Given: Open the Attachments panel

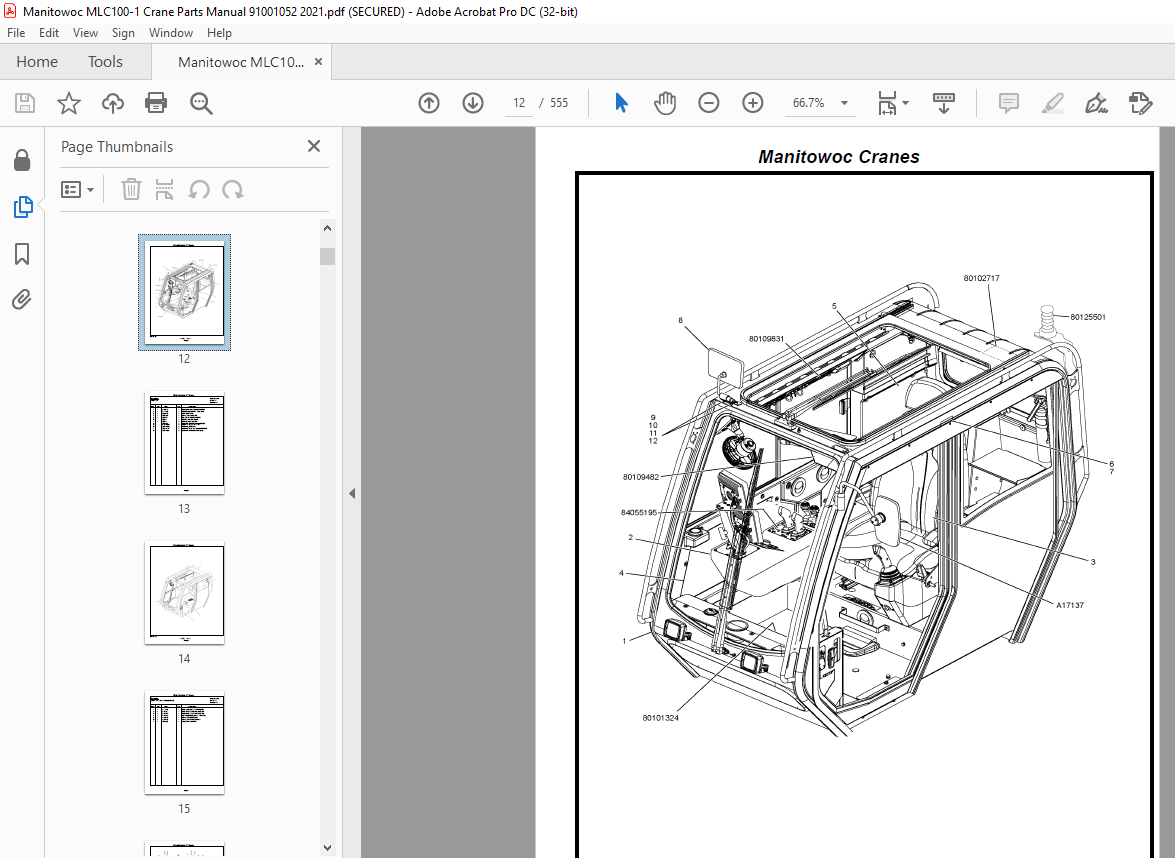Looking at the screenshot, I should 22,300.
